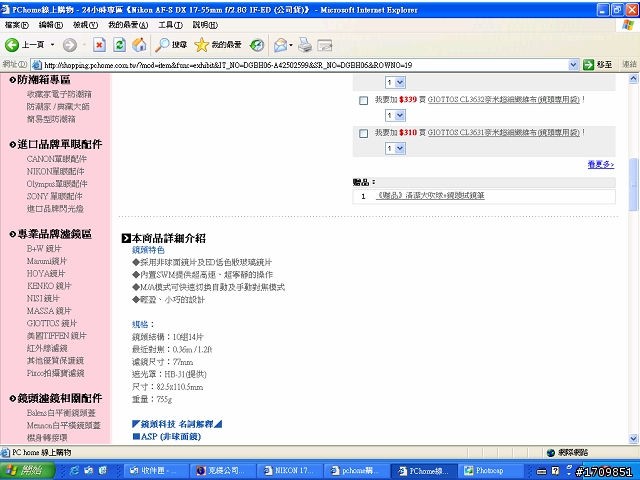Click the Windows flag logo throbber
Image resolution: width=640 pixels, height=480 pixels.
[x=628, y=25]
